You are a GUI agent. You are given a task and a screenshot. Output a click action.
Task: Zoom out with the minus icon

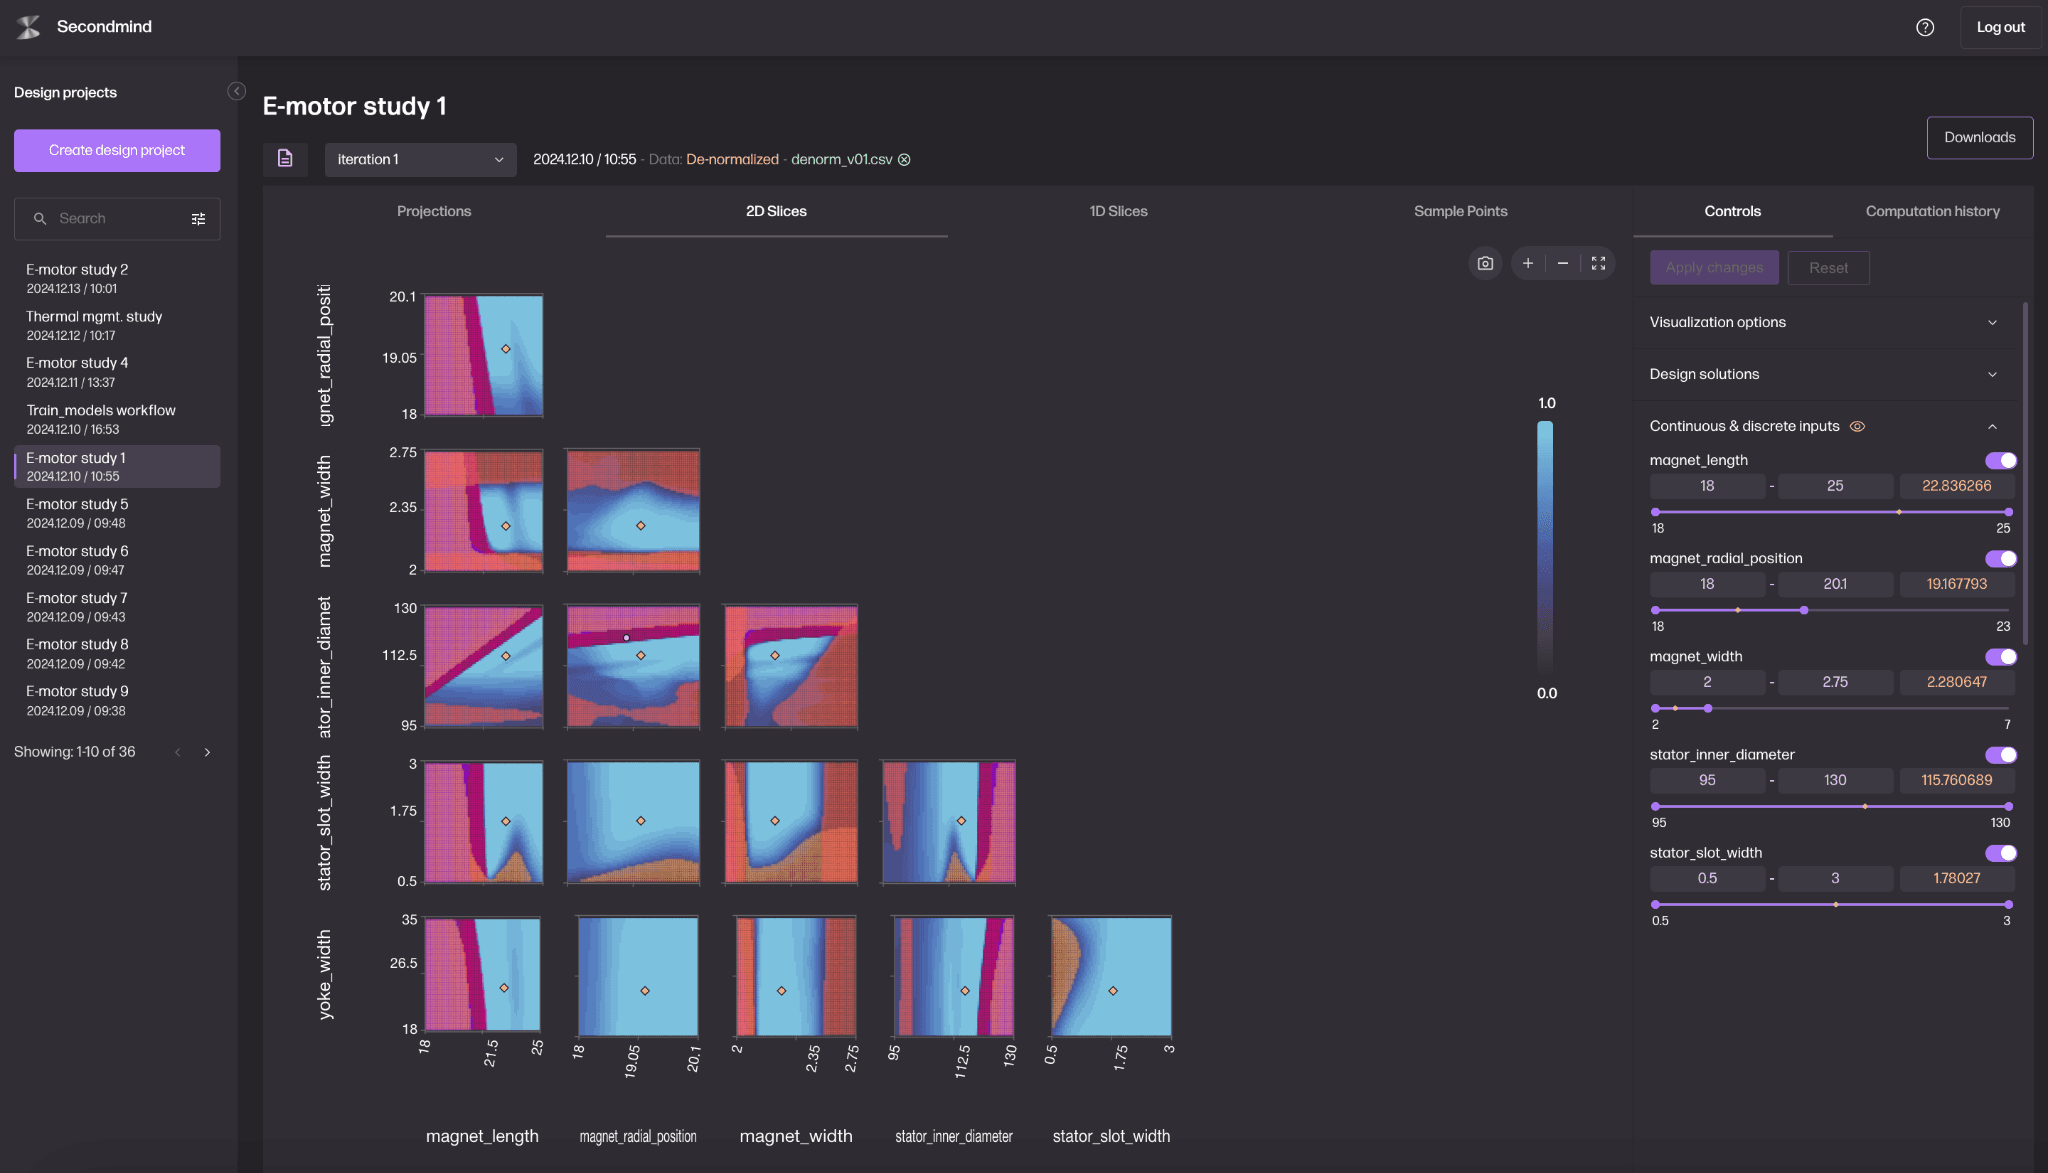click(1563, 263)
